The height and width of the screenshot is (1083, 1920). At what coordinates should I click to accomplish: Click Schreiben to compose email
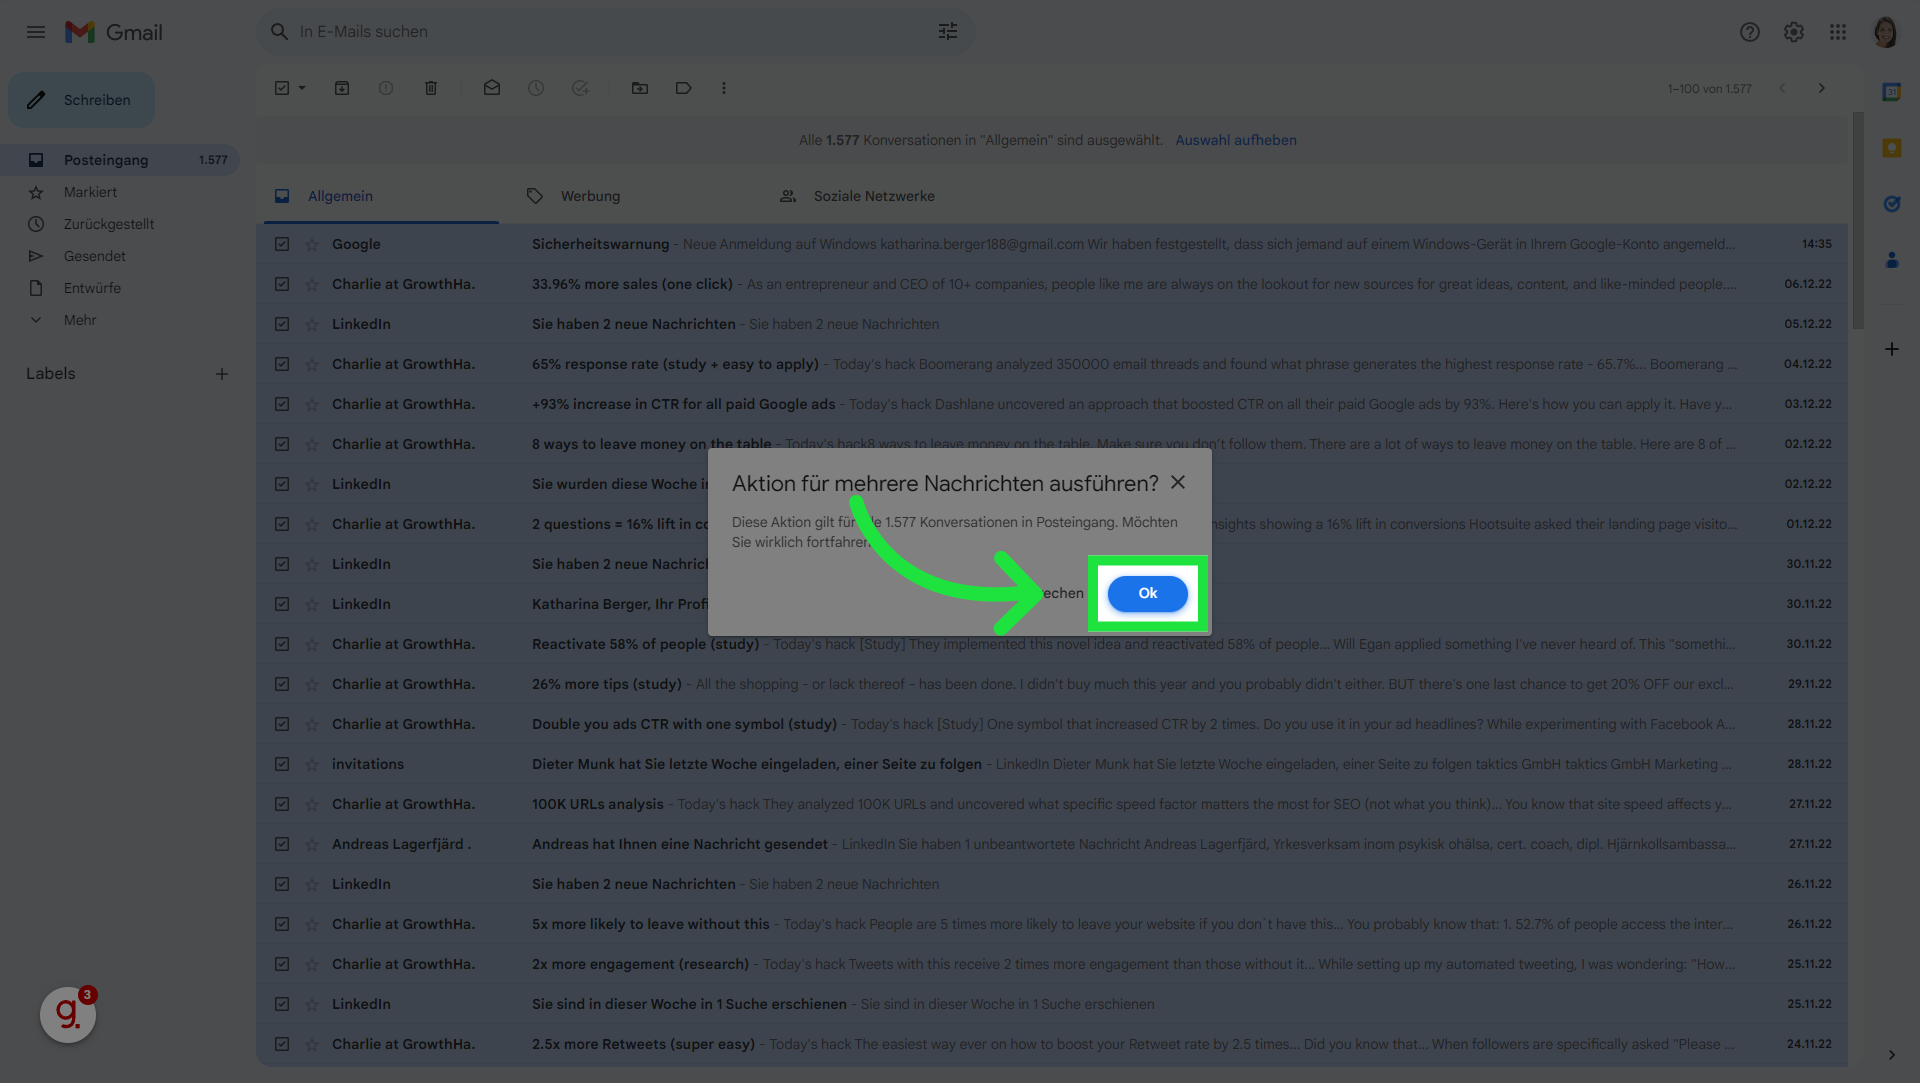click(82, 100)
